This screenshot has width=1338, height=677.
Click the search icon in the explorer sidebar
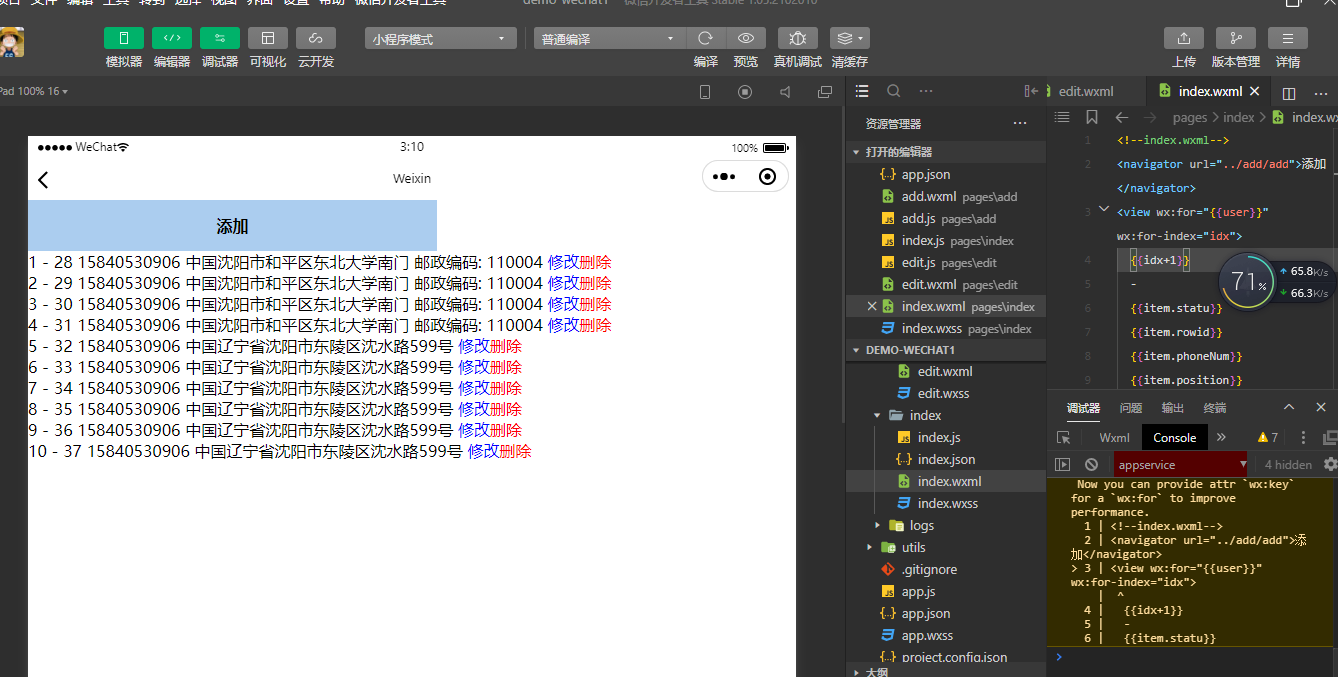[x=894, y=91]
